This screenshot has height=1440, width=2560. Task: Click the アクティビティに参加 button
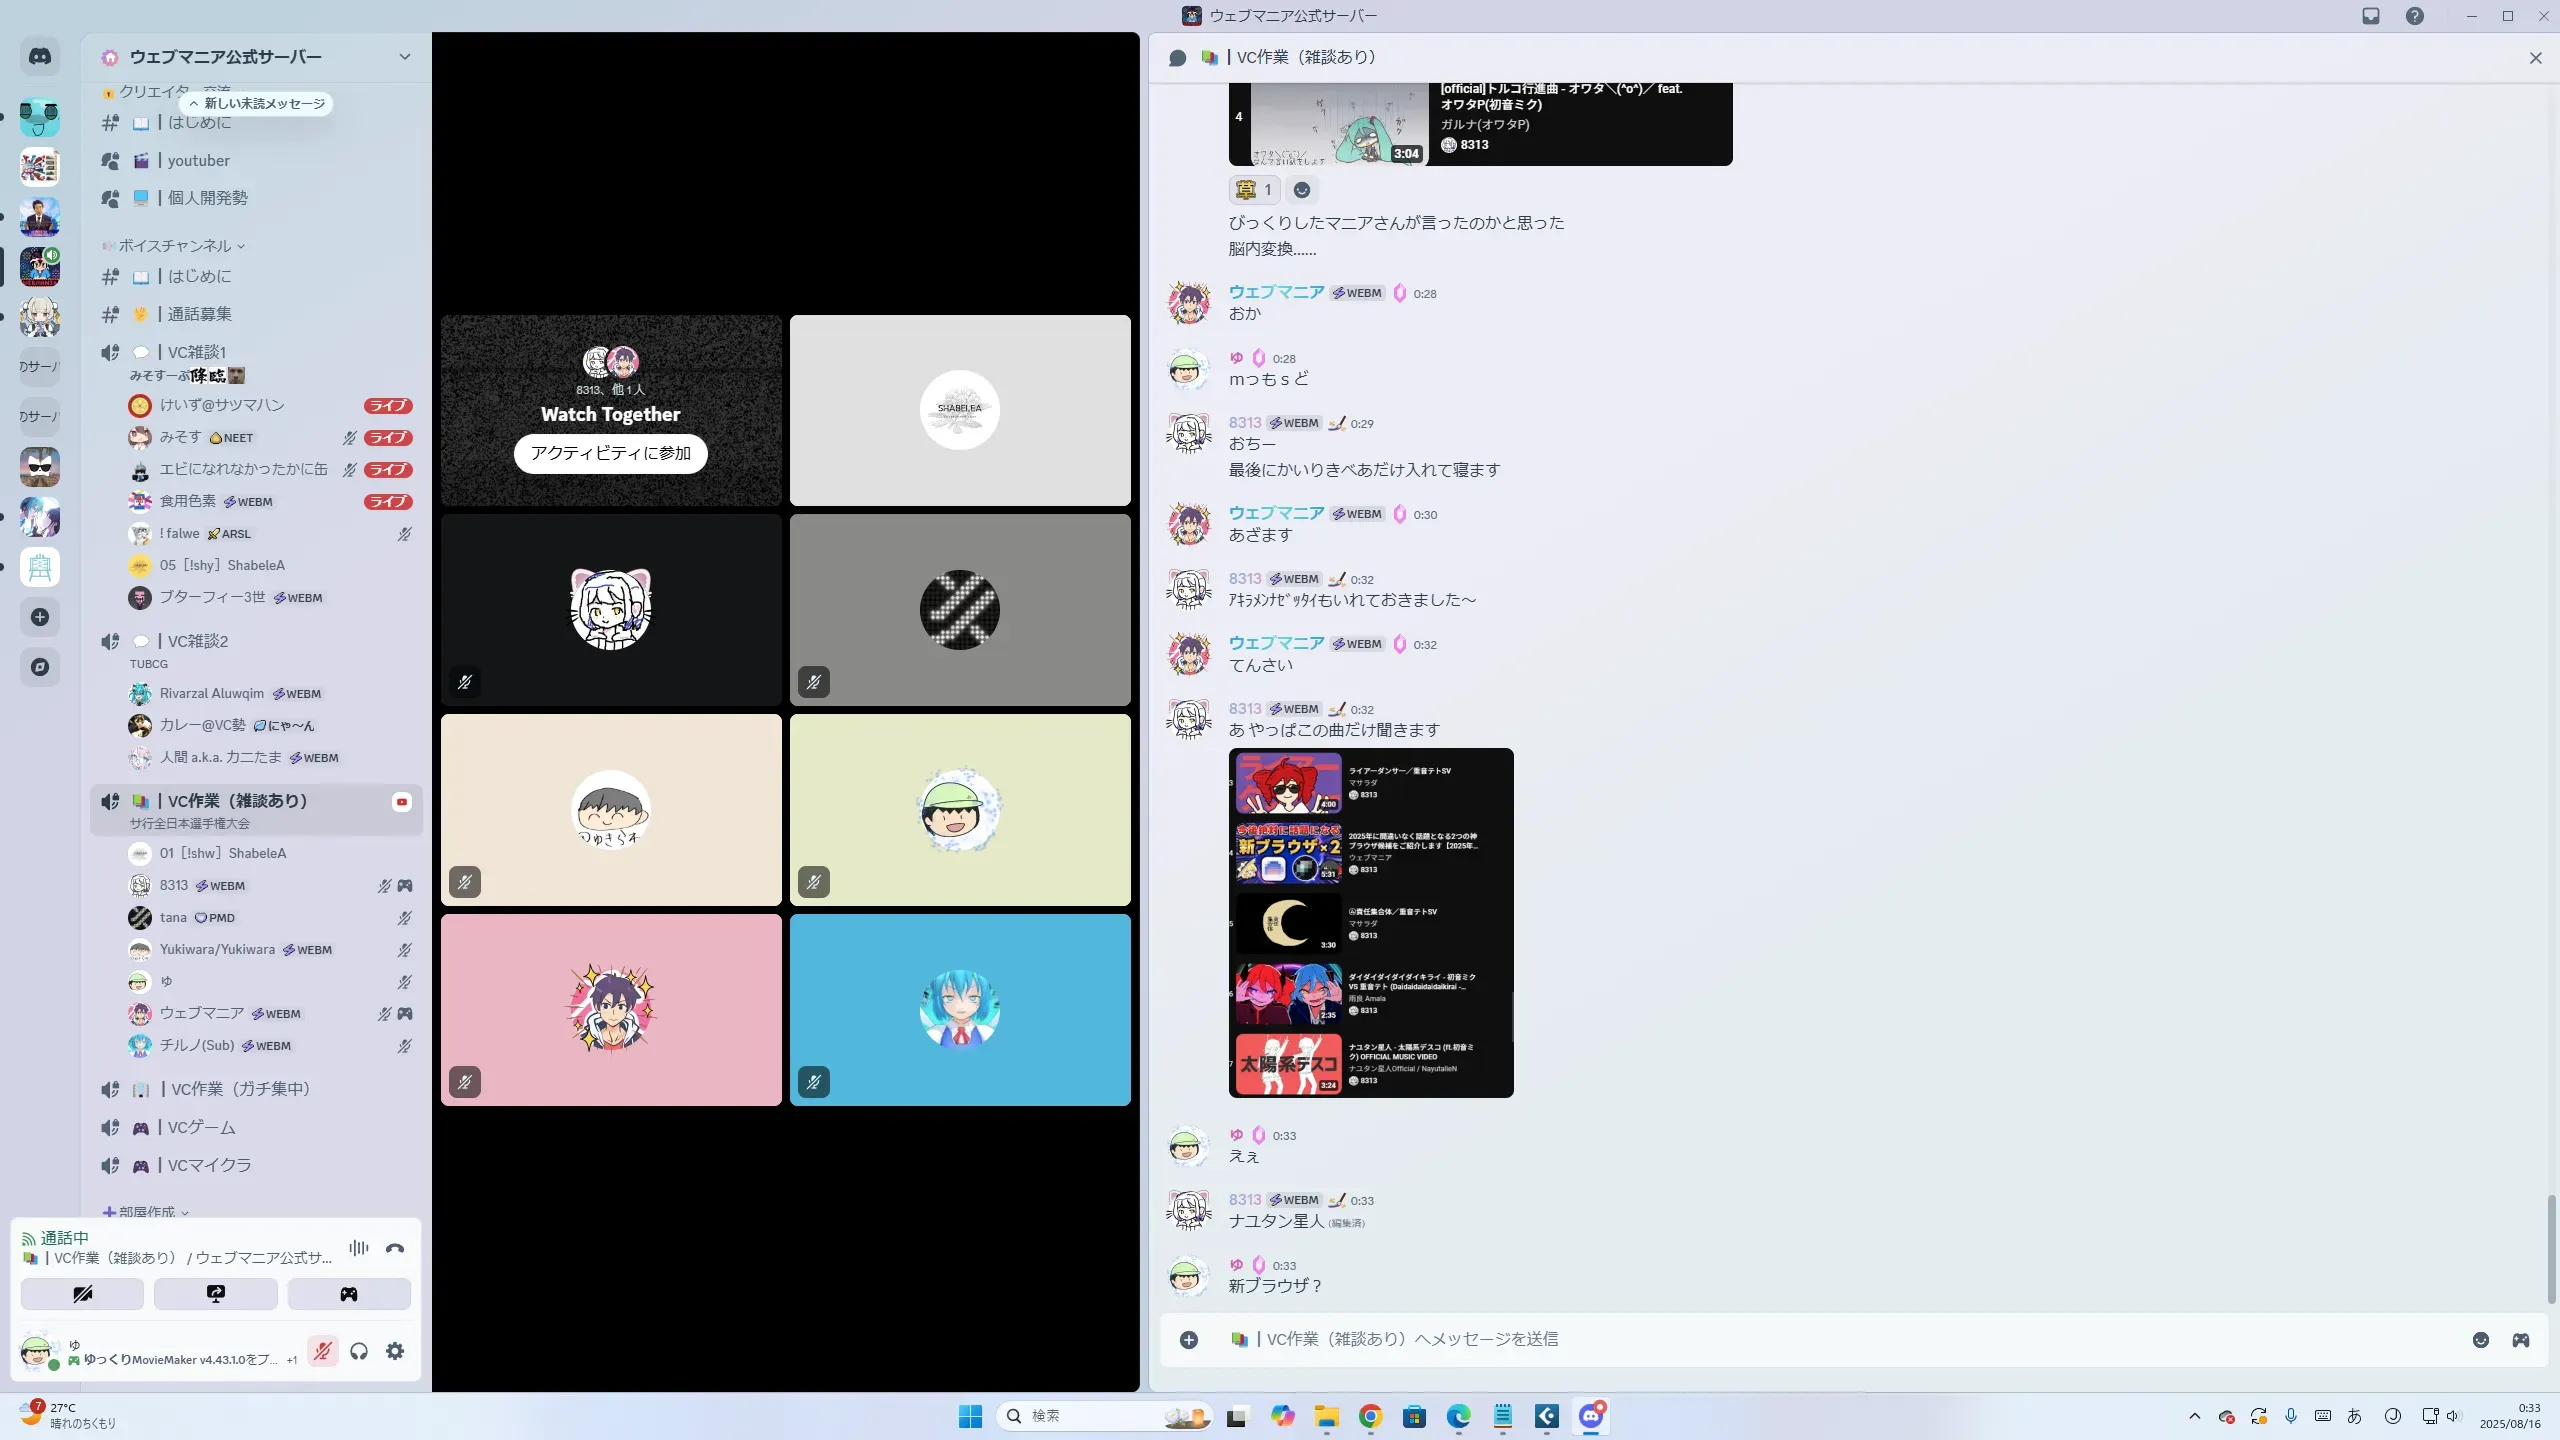click(610, 453)
